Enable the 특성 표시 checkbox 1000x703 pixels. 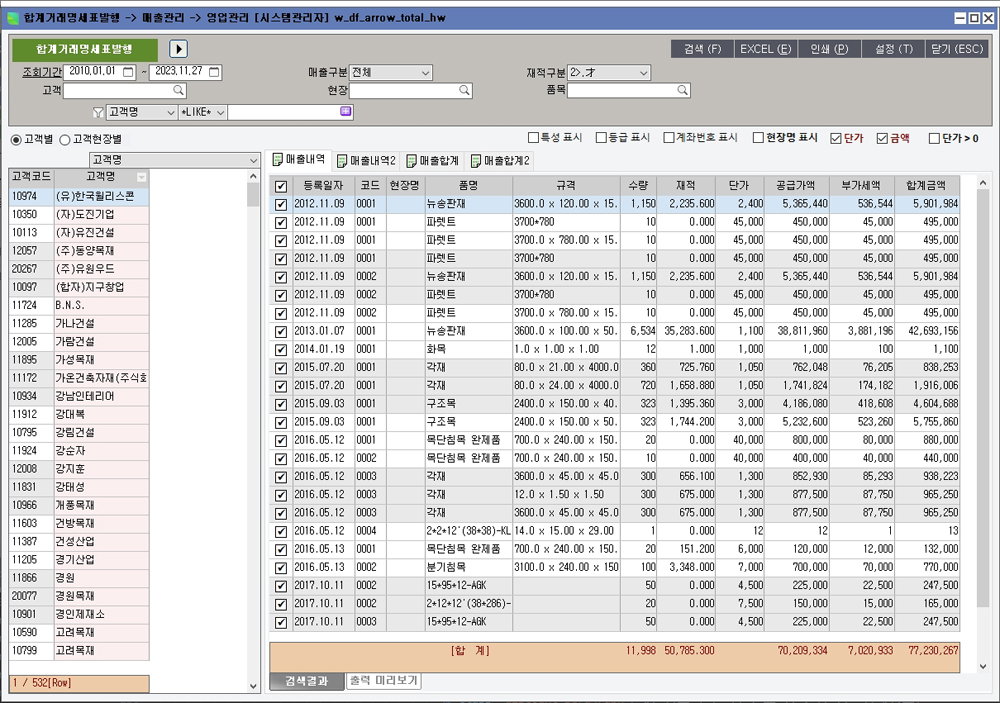click(533, 138)
